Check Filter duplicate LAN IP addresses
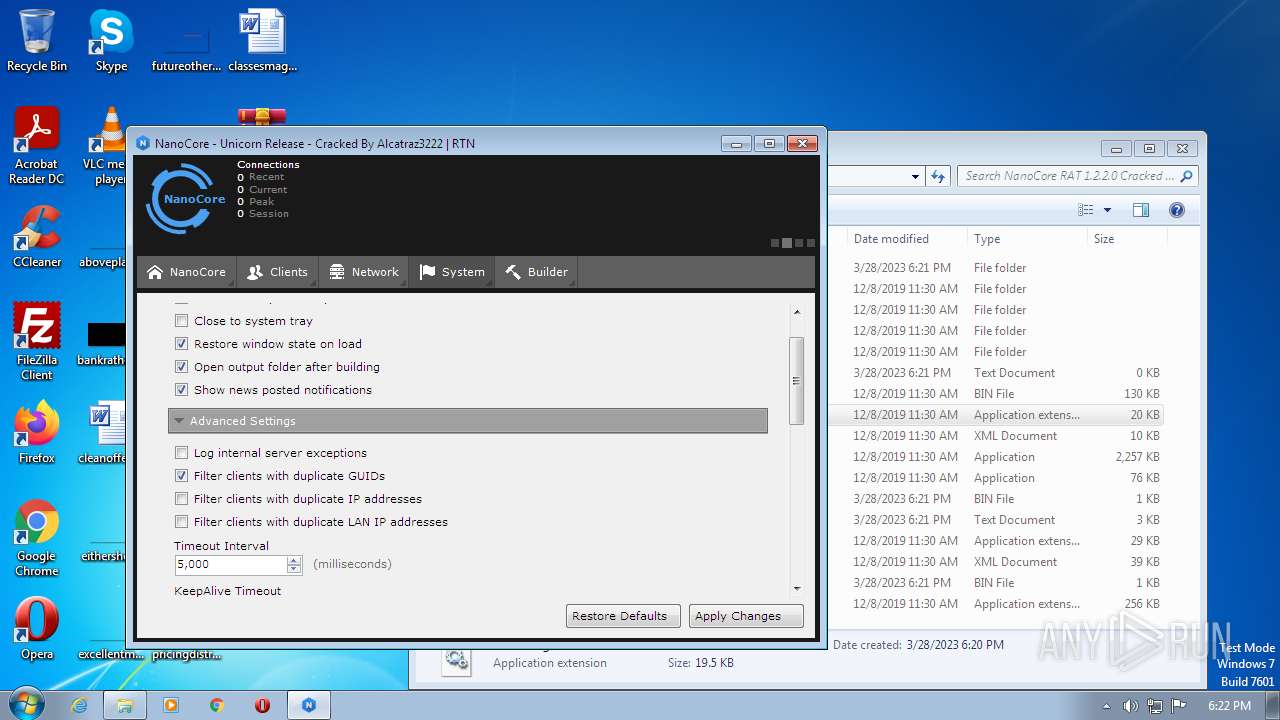 pyautogui.click(x=181, y=522)
